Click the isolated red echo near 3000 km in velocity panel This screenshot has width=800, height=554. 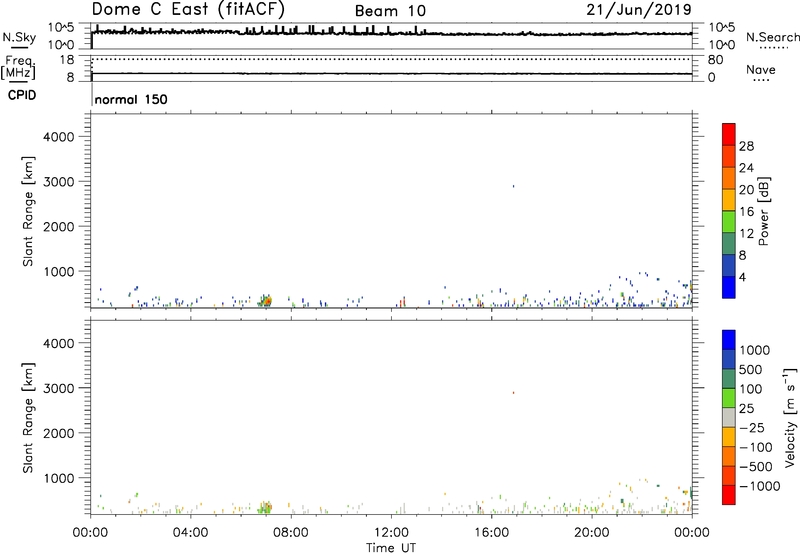click(x=513, y=392)
